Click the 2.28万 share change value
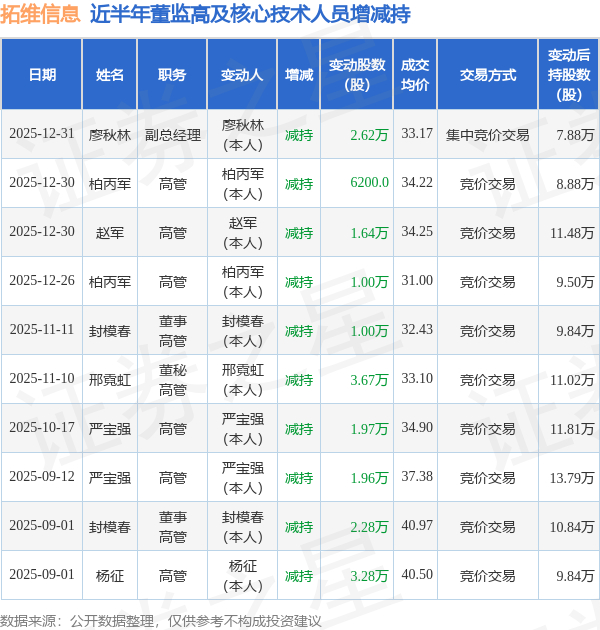The height and width of the screenshot is (630, 600). 369,527
